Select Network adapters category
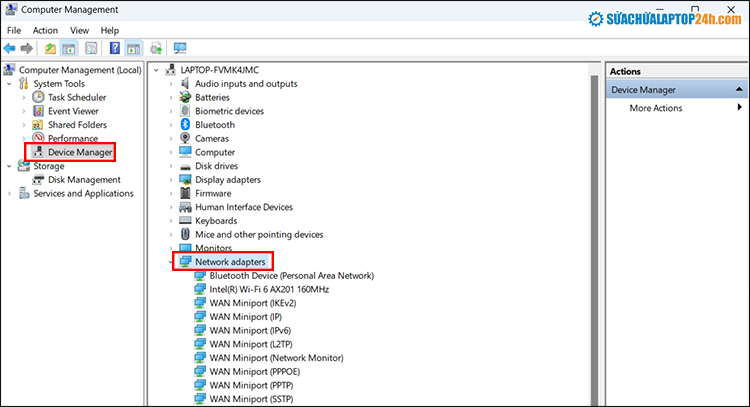 [230, 262]
